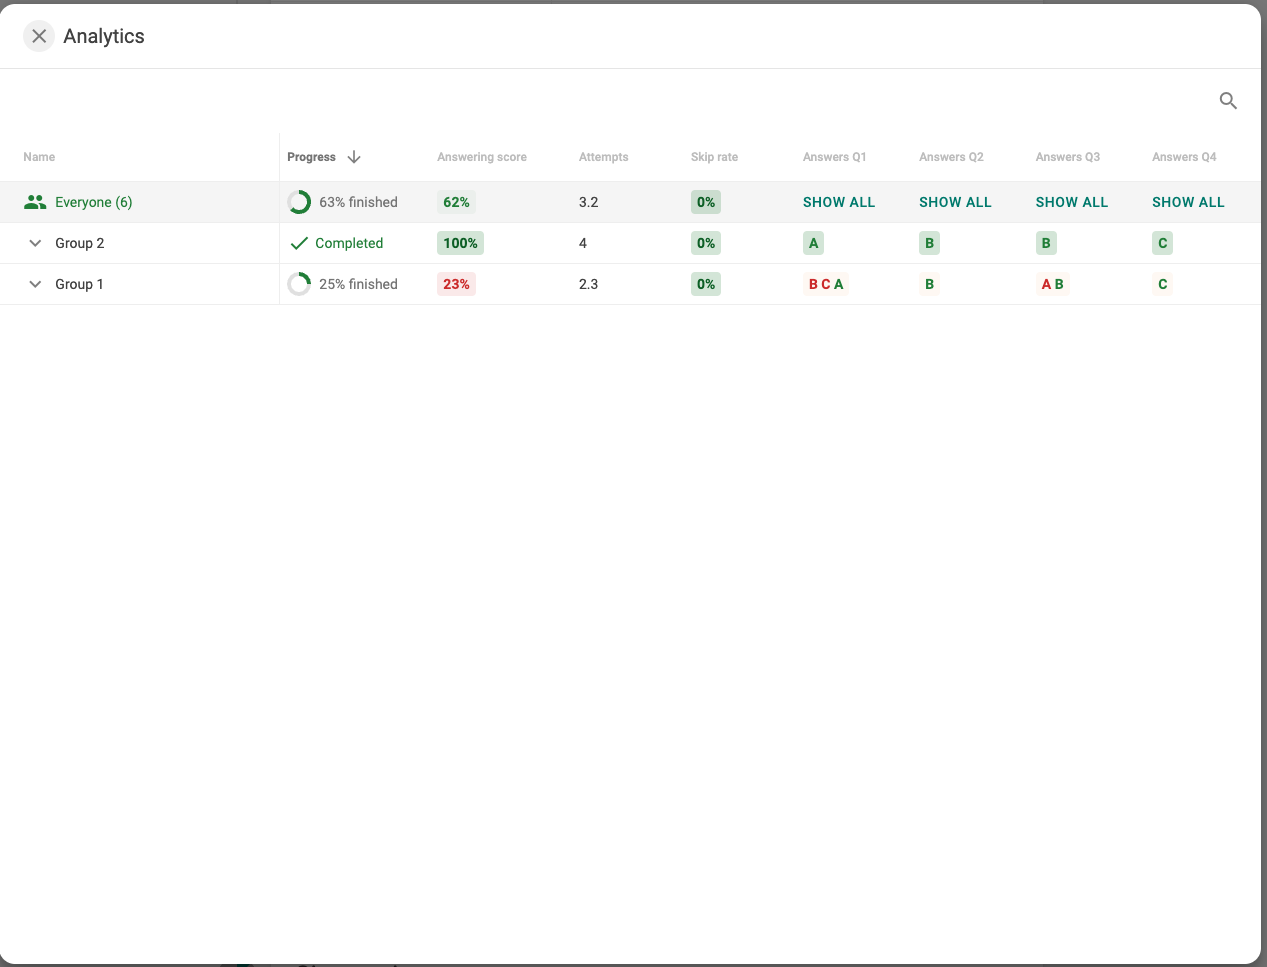Close the Analytics panel

[x=39, y=36]
